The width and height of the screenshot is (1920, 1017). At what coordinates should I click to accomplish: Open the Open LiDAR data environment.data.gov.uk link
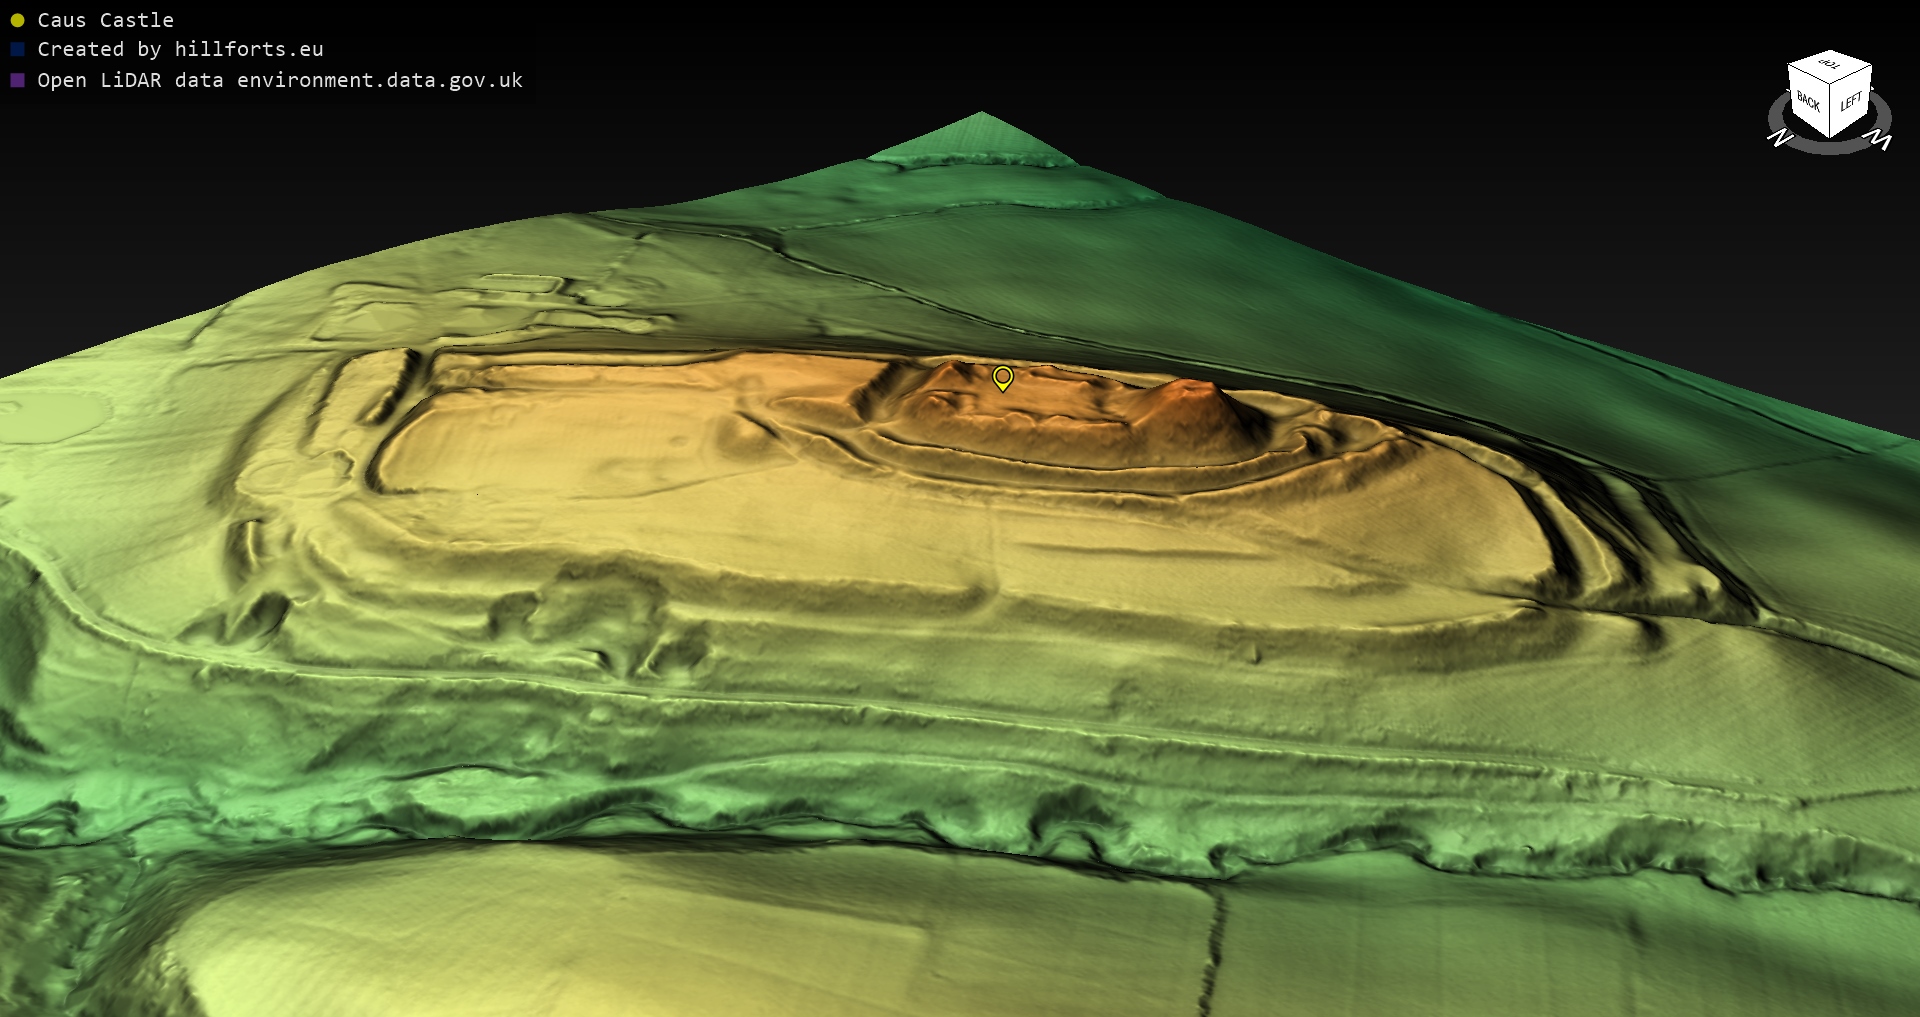(x=280, y=80)
